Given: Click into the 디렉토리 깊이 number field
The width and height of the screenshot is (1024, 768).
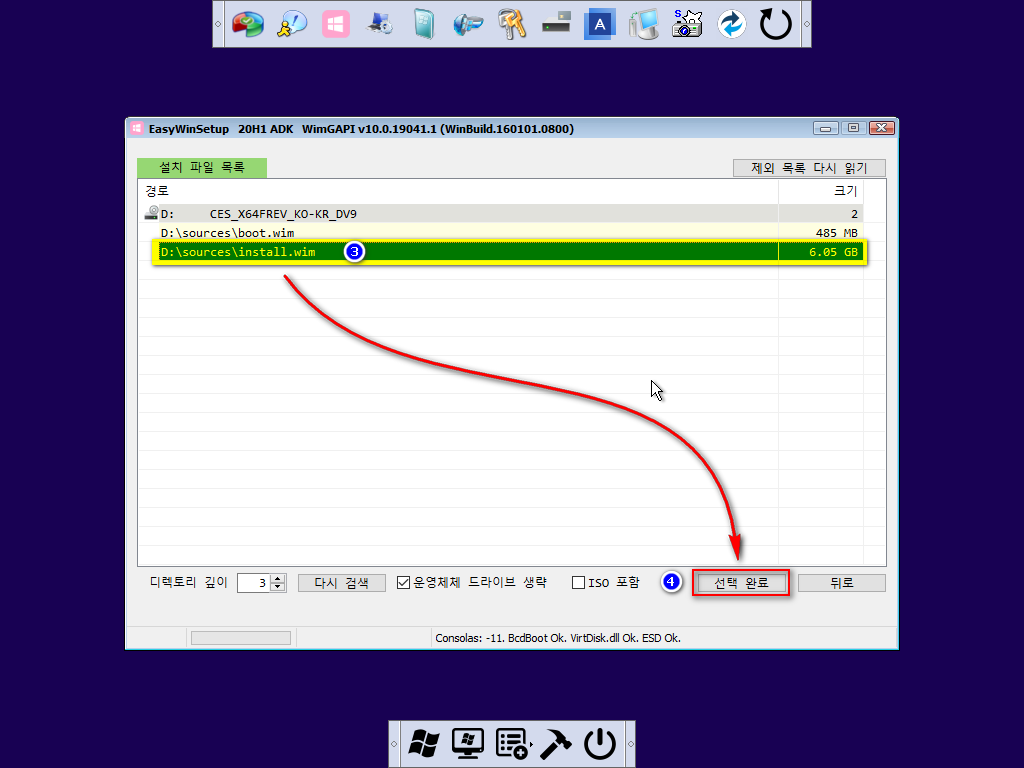Looking at the screenshot, I should point(255,583).
